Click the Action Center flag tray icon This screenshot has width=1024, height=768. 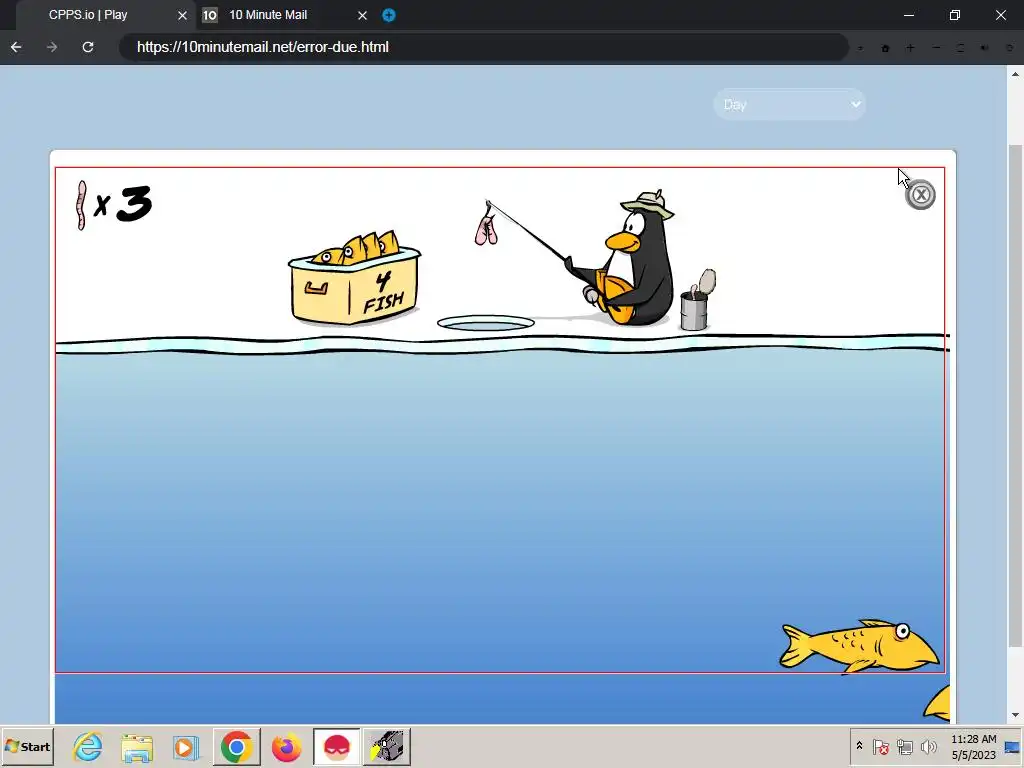[x=880, y=746]
